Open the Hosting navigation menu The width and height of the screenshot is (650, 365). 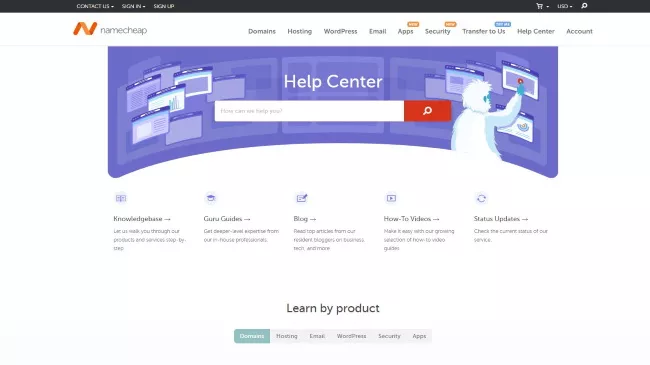[x=299, y=31]
